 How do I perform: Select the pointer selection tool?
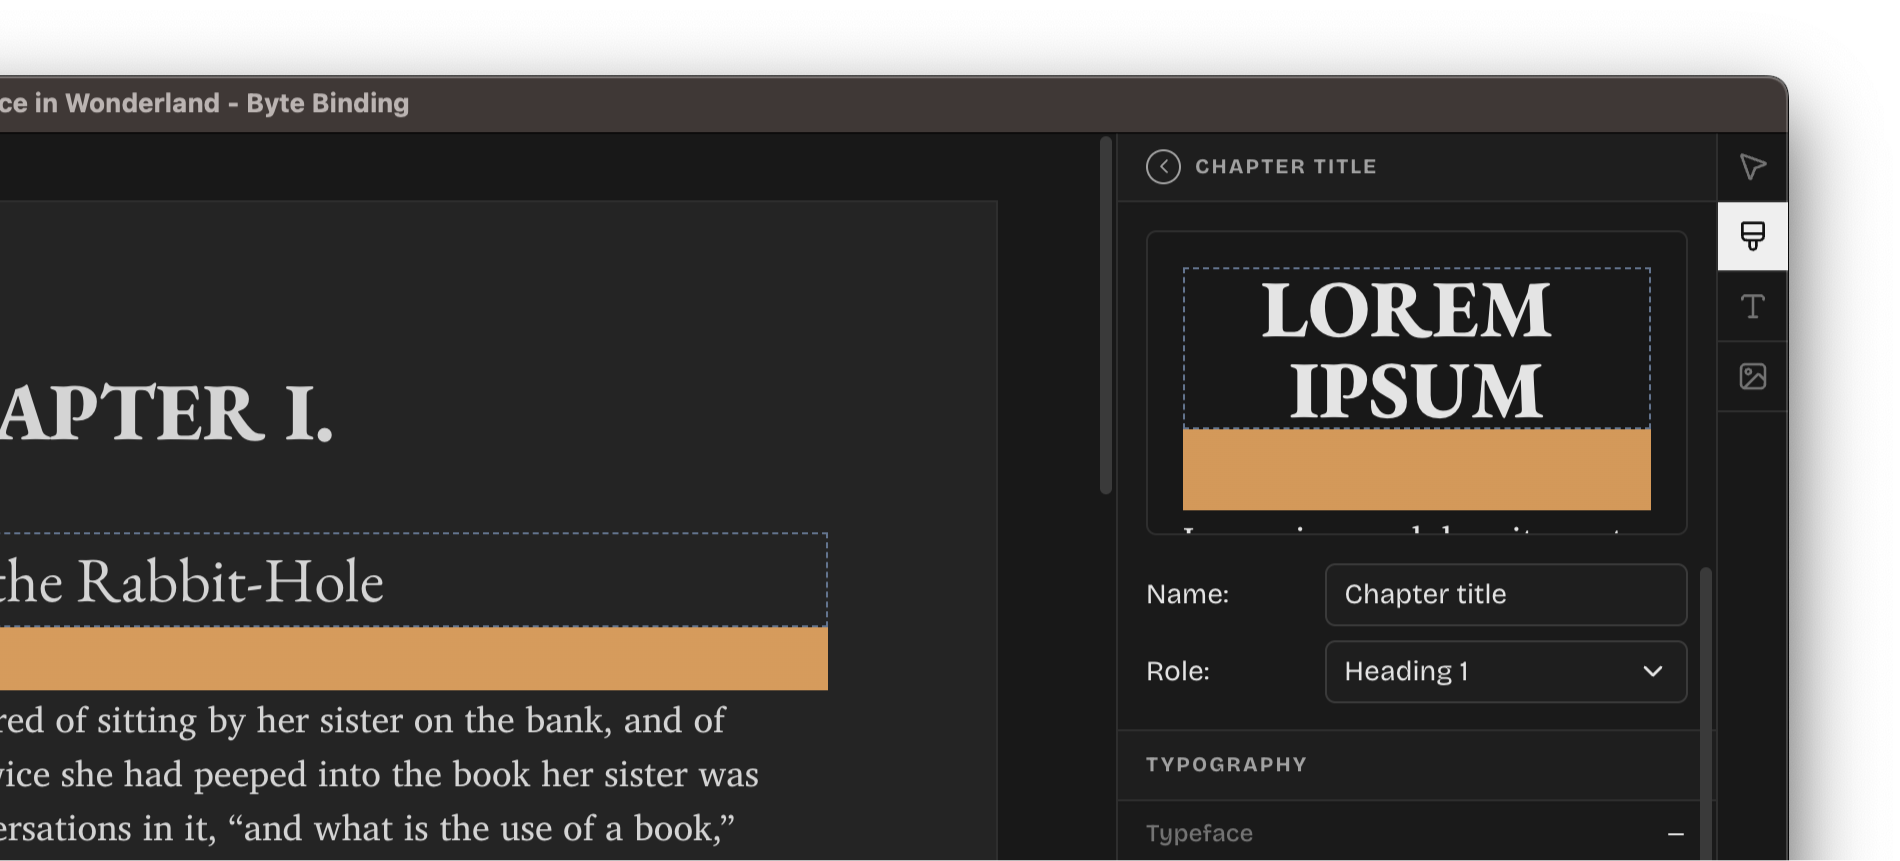click(1752, 167)
